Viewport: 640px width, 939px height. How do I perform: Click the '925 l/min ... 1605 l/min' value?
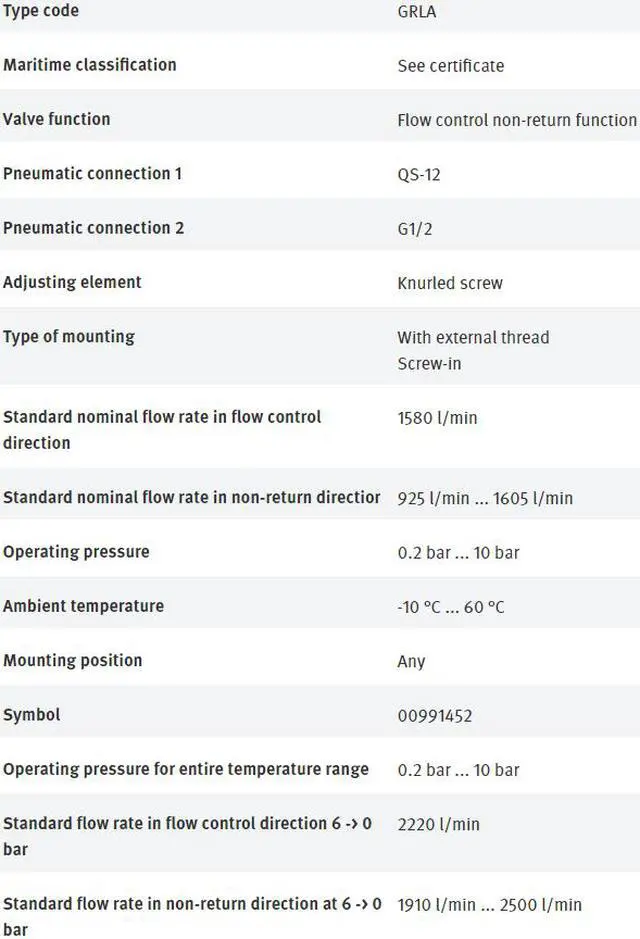pos(484,498)
